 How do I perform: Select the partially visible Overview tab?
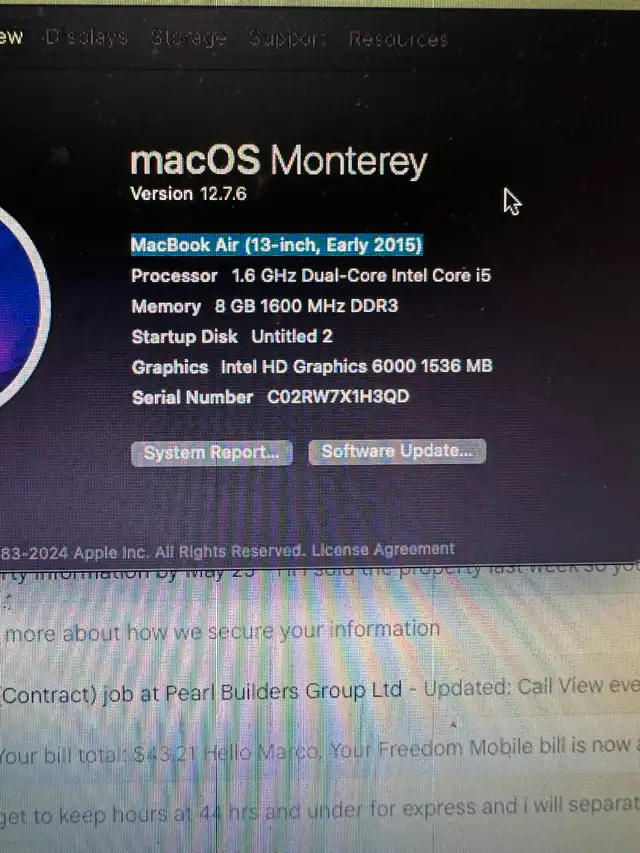coord(11,37)
